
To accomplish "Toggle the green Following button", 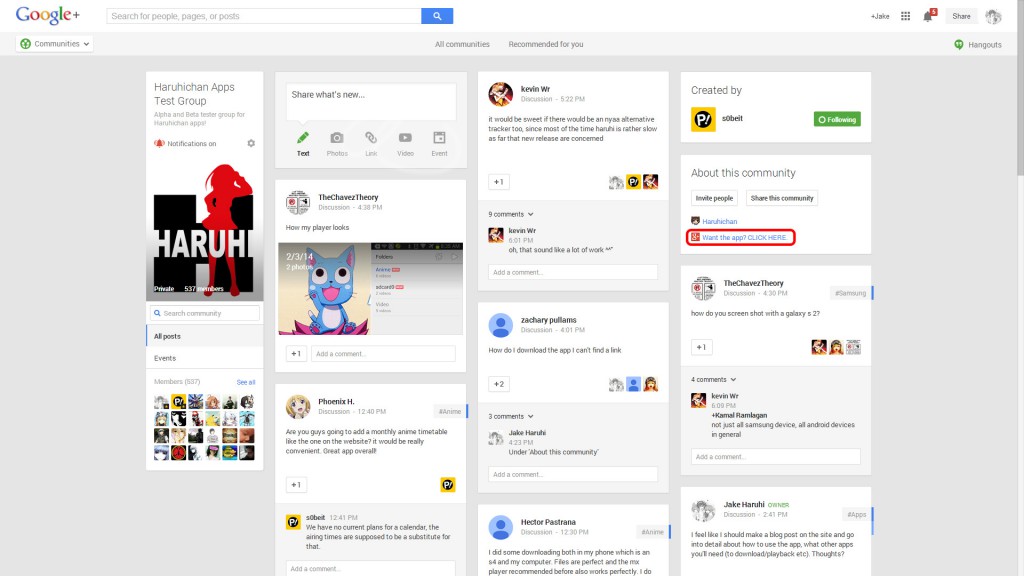I will pyautogui.click(x=837, y=119).
